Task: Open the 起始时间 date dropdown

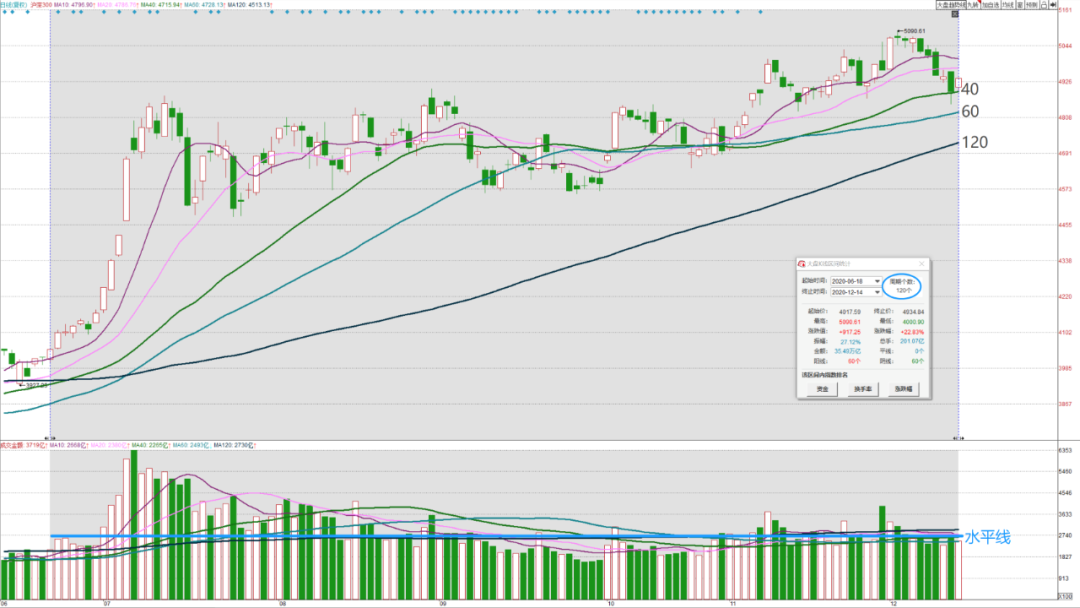Action: [877, 281]
